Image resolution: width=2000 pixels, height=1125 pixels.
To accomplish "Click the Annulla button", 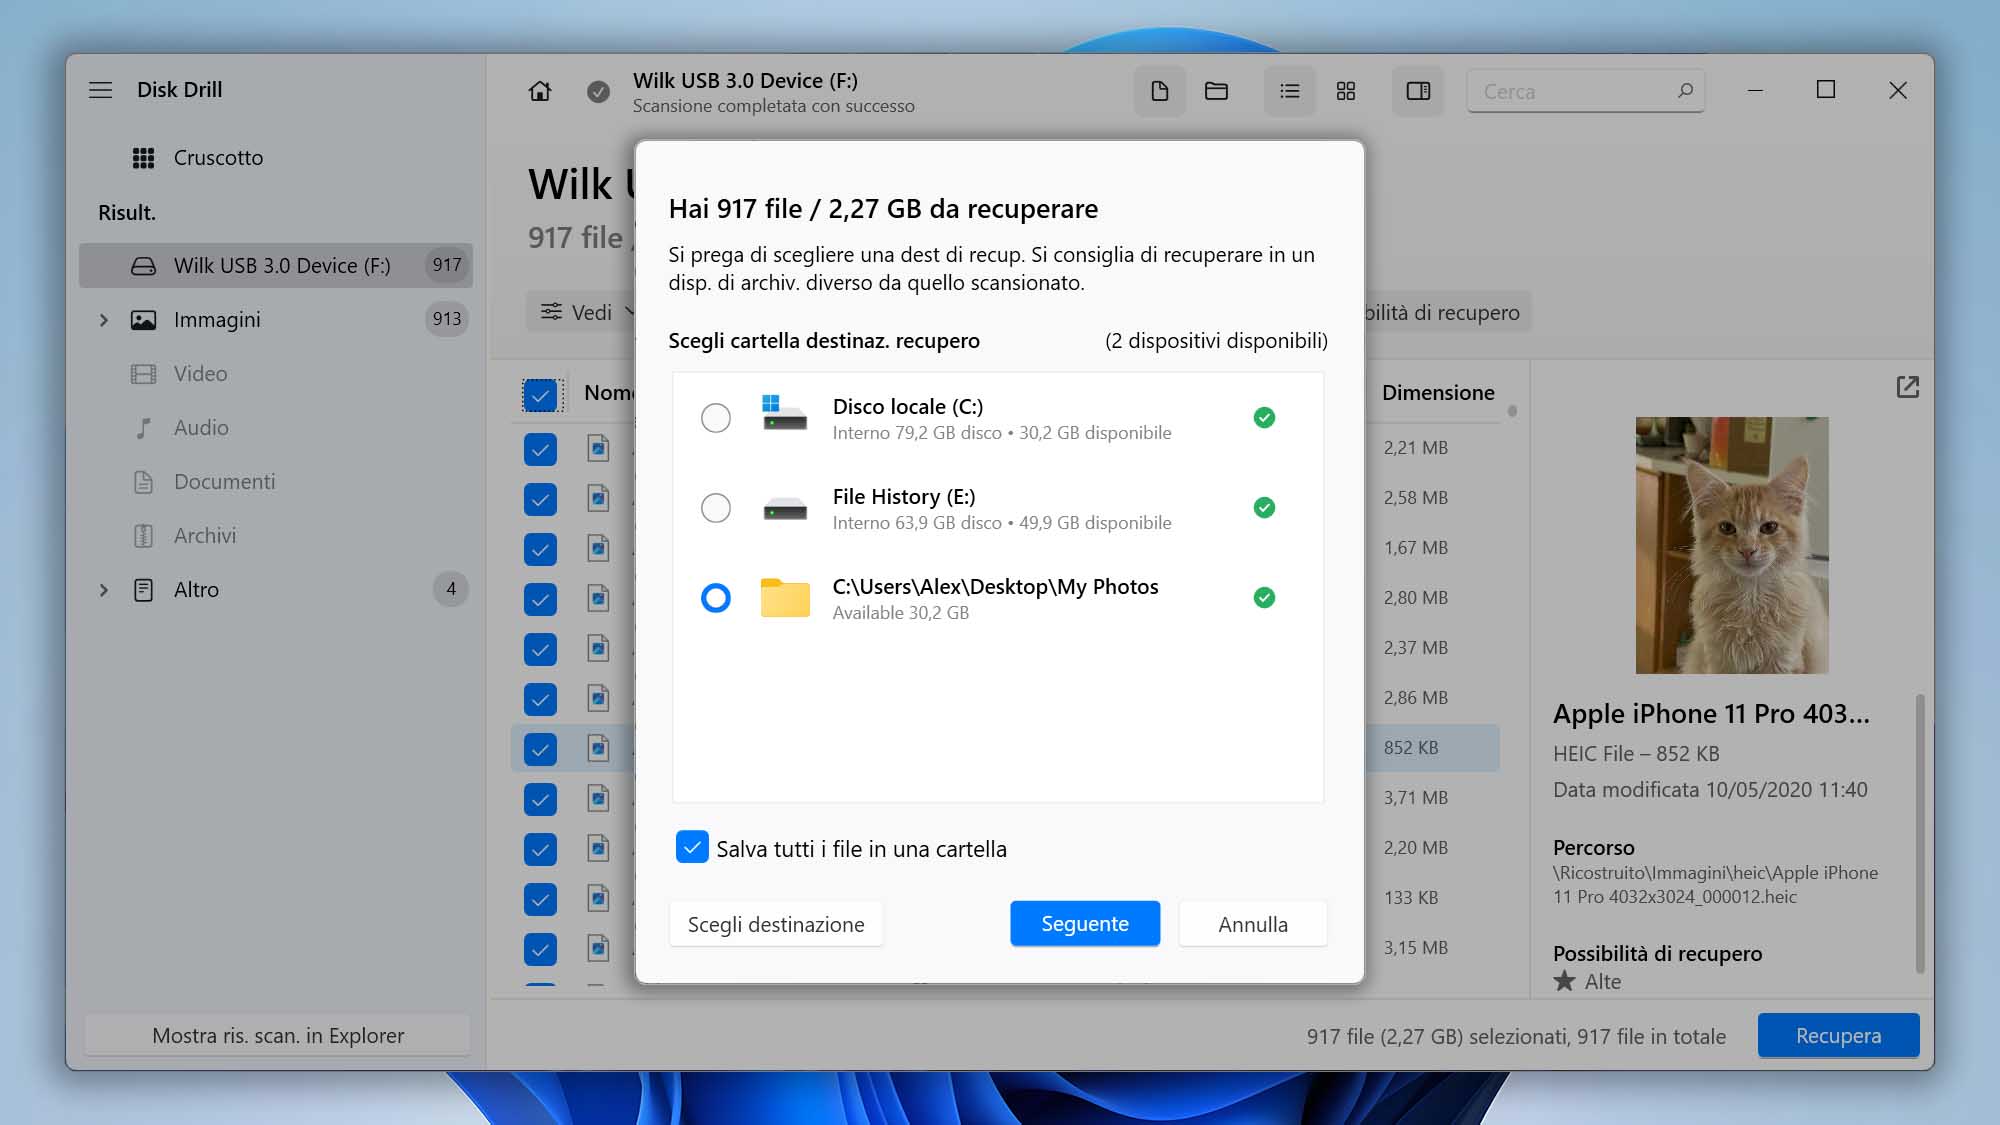I will 1253,923.
